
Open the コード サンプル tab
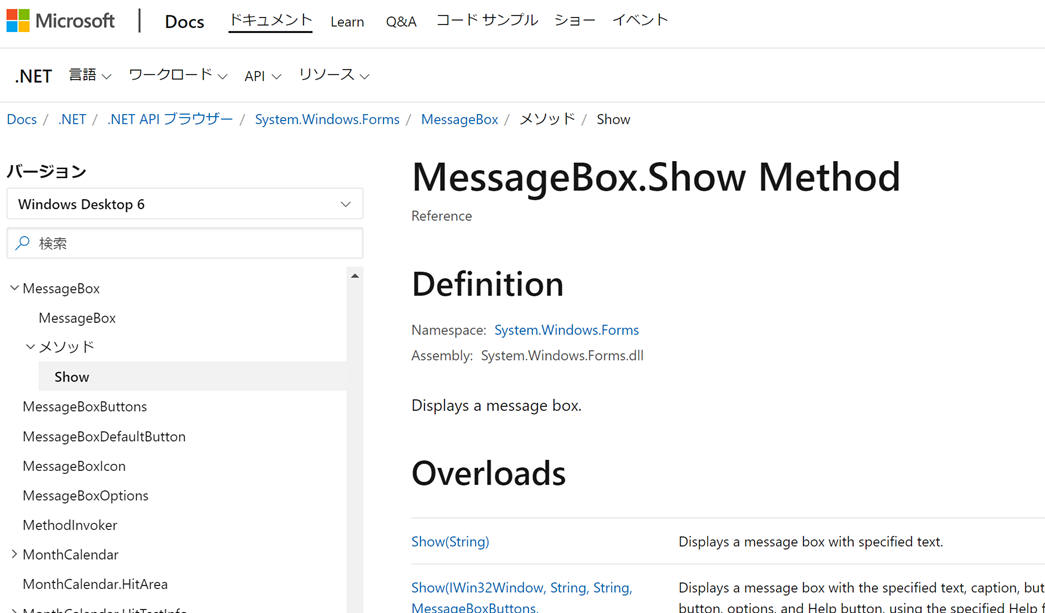click(x=487, y=21)
